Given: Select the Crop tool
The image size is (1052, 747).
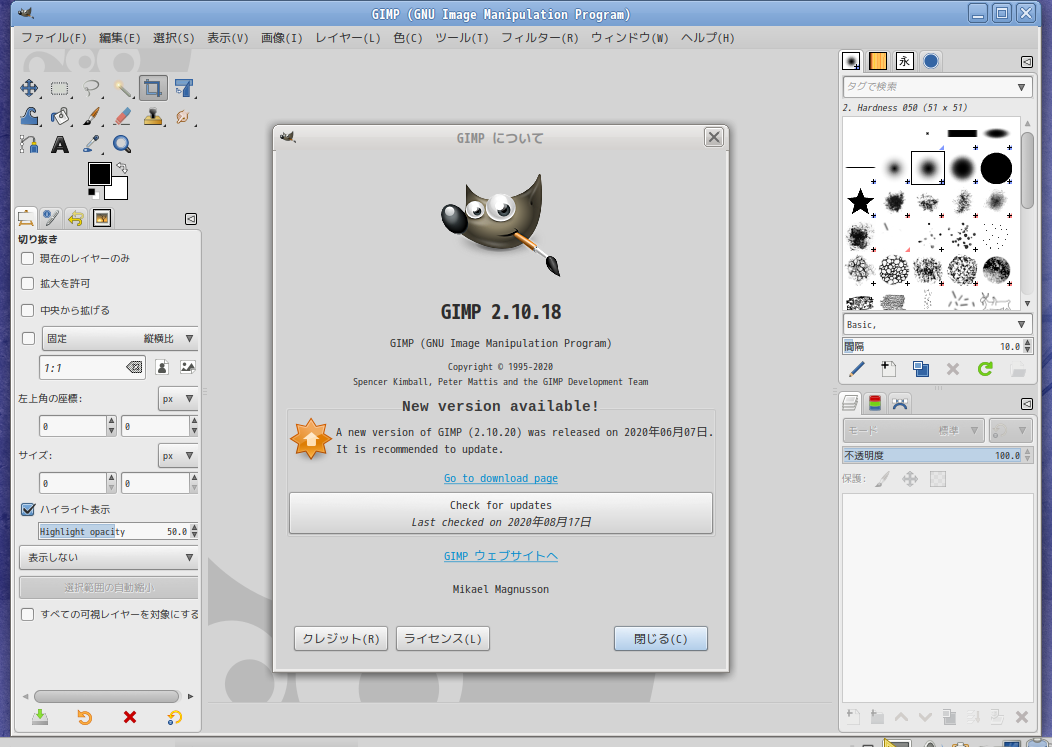Looking at the screenshot, I should [153, 88].
